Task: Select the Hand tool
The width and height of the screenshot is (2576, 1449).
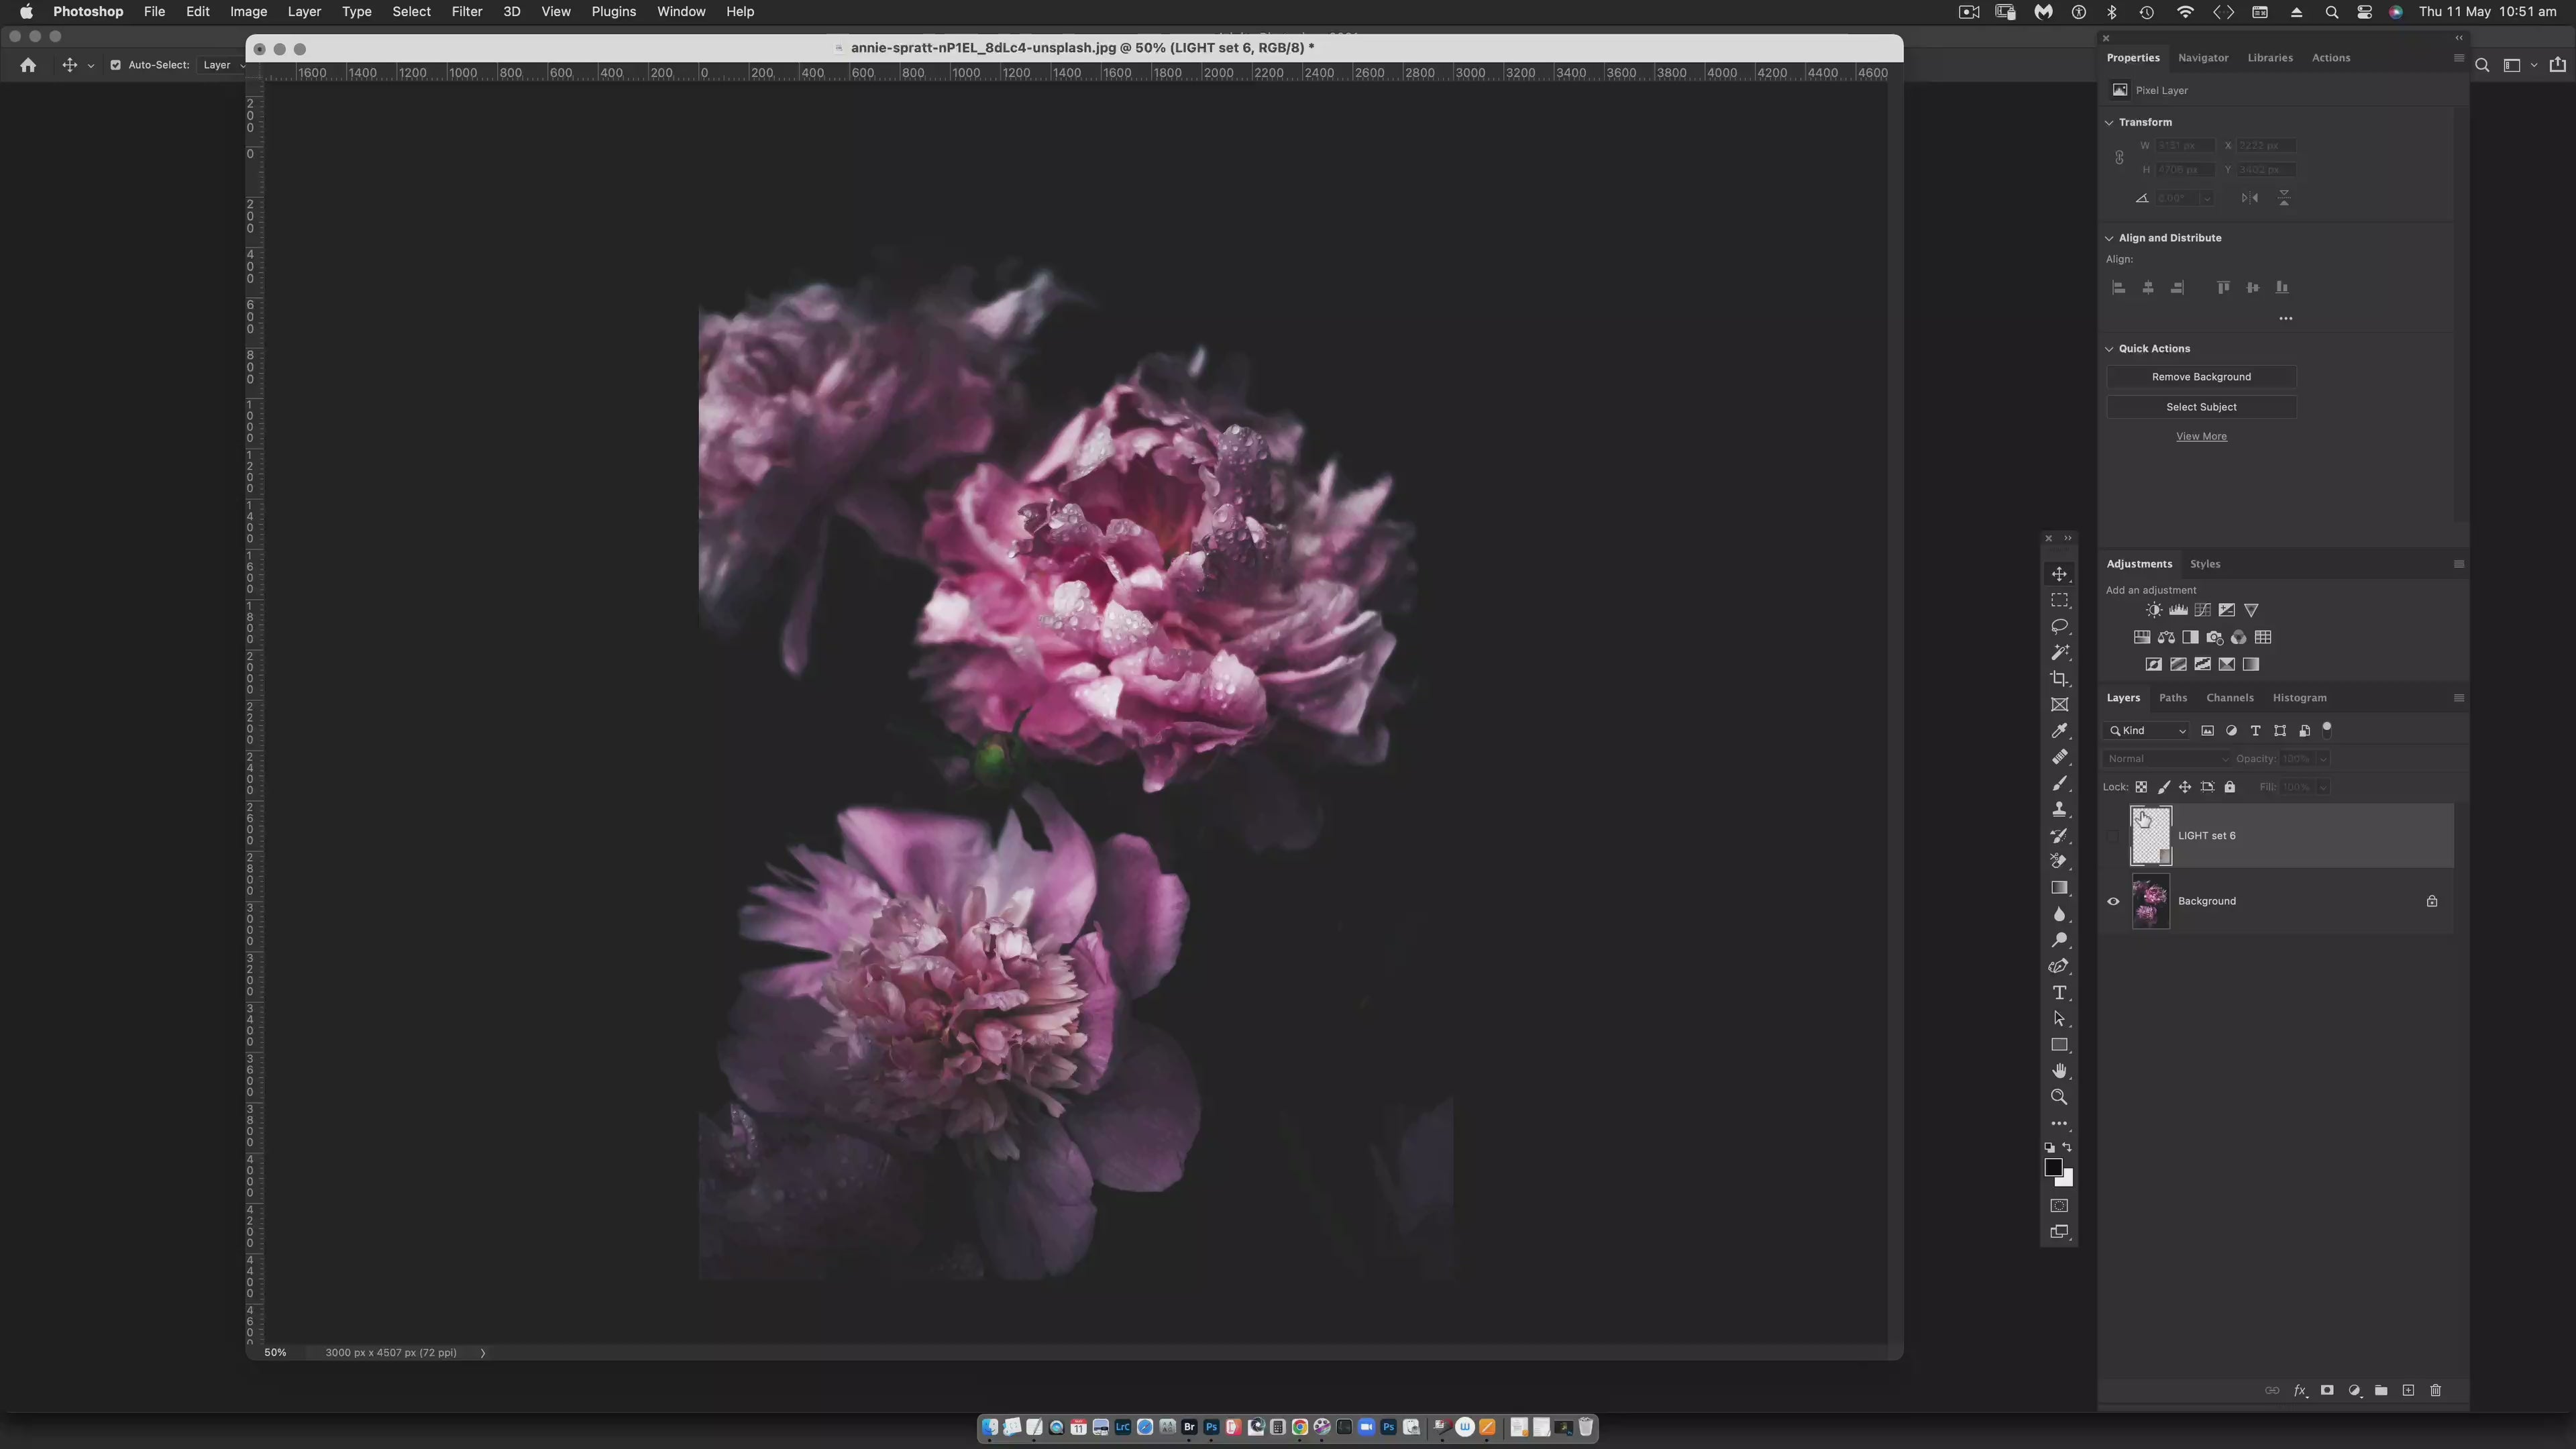Action: click(2059, 1071)
